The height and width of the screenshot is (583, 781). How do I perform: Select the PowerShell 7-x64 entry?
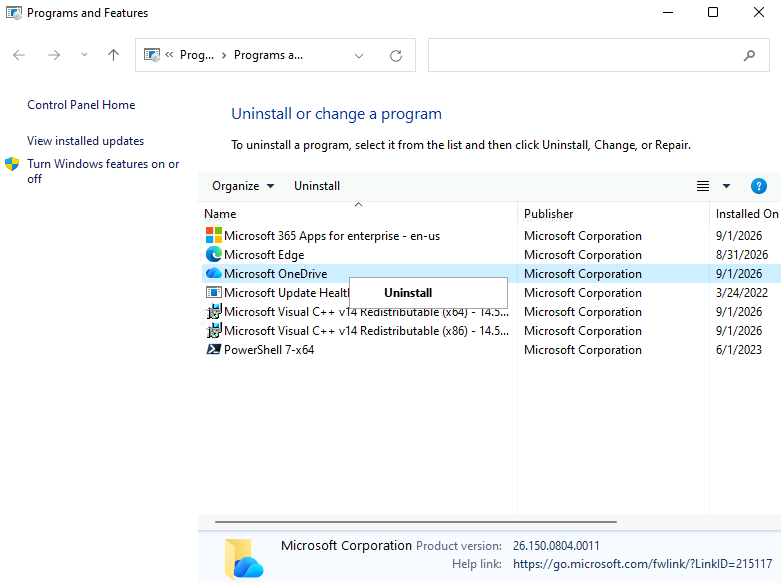269,350
